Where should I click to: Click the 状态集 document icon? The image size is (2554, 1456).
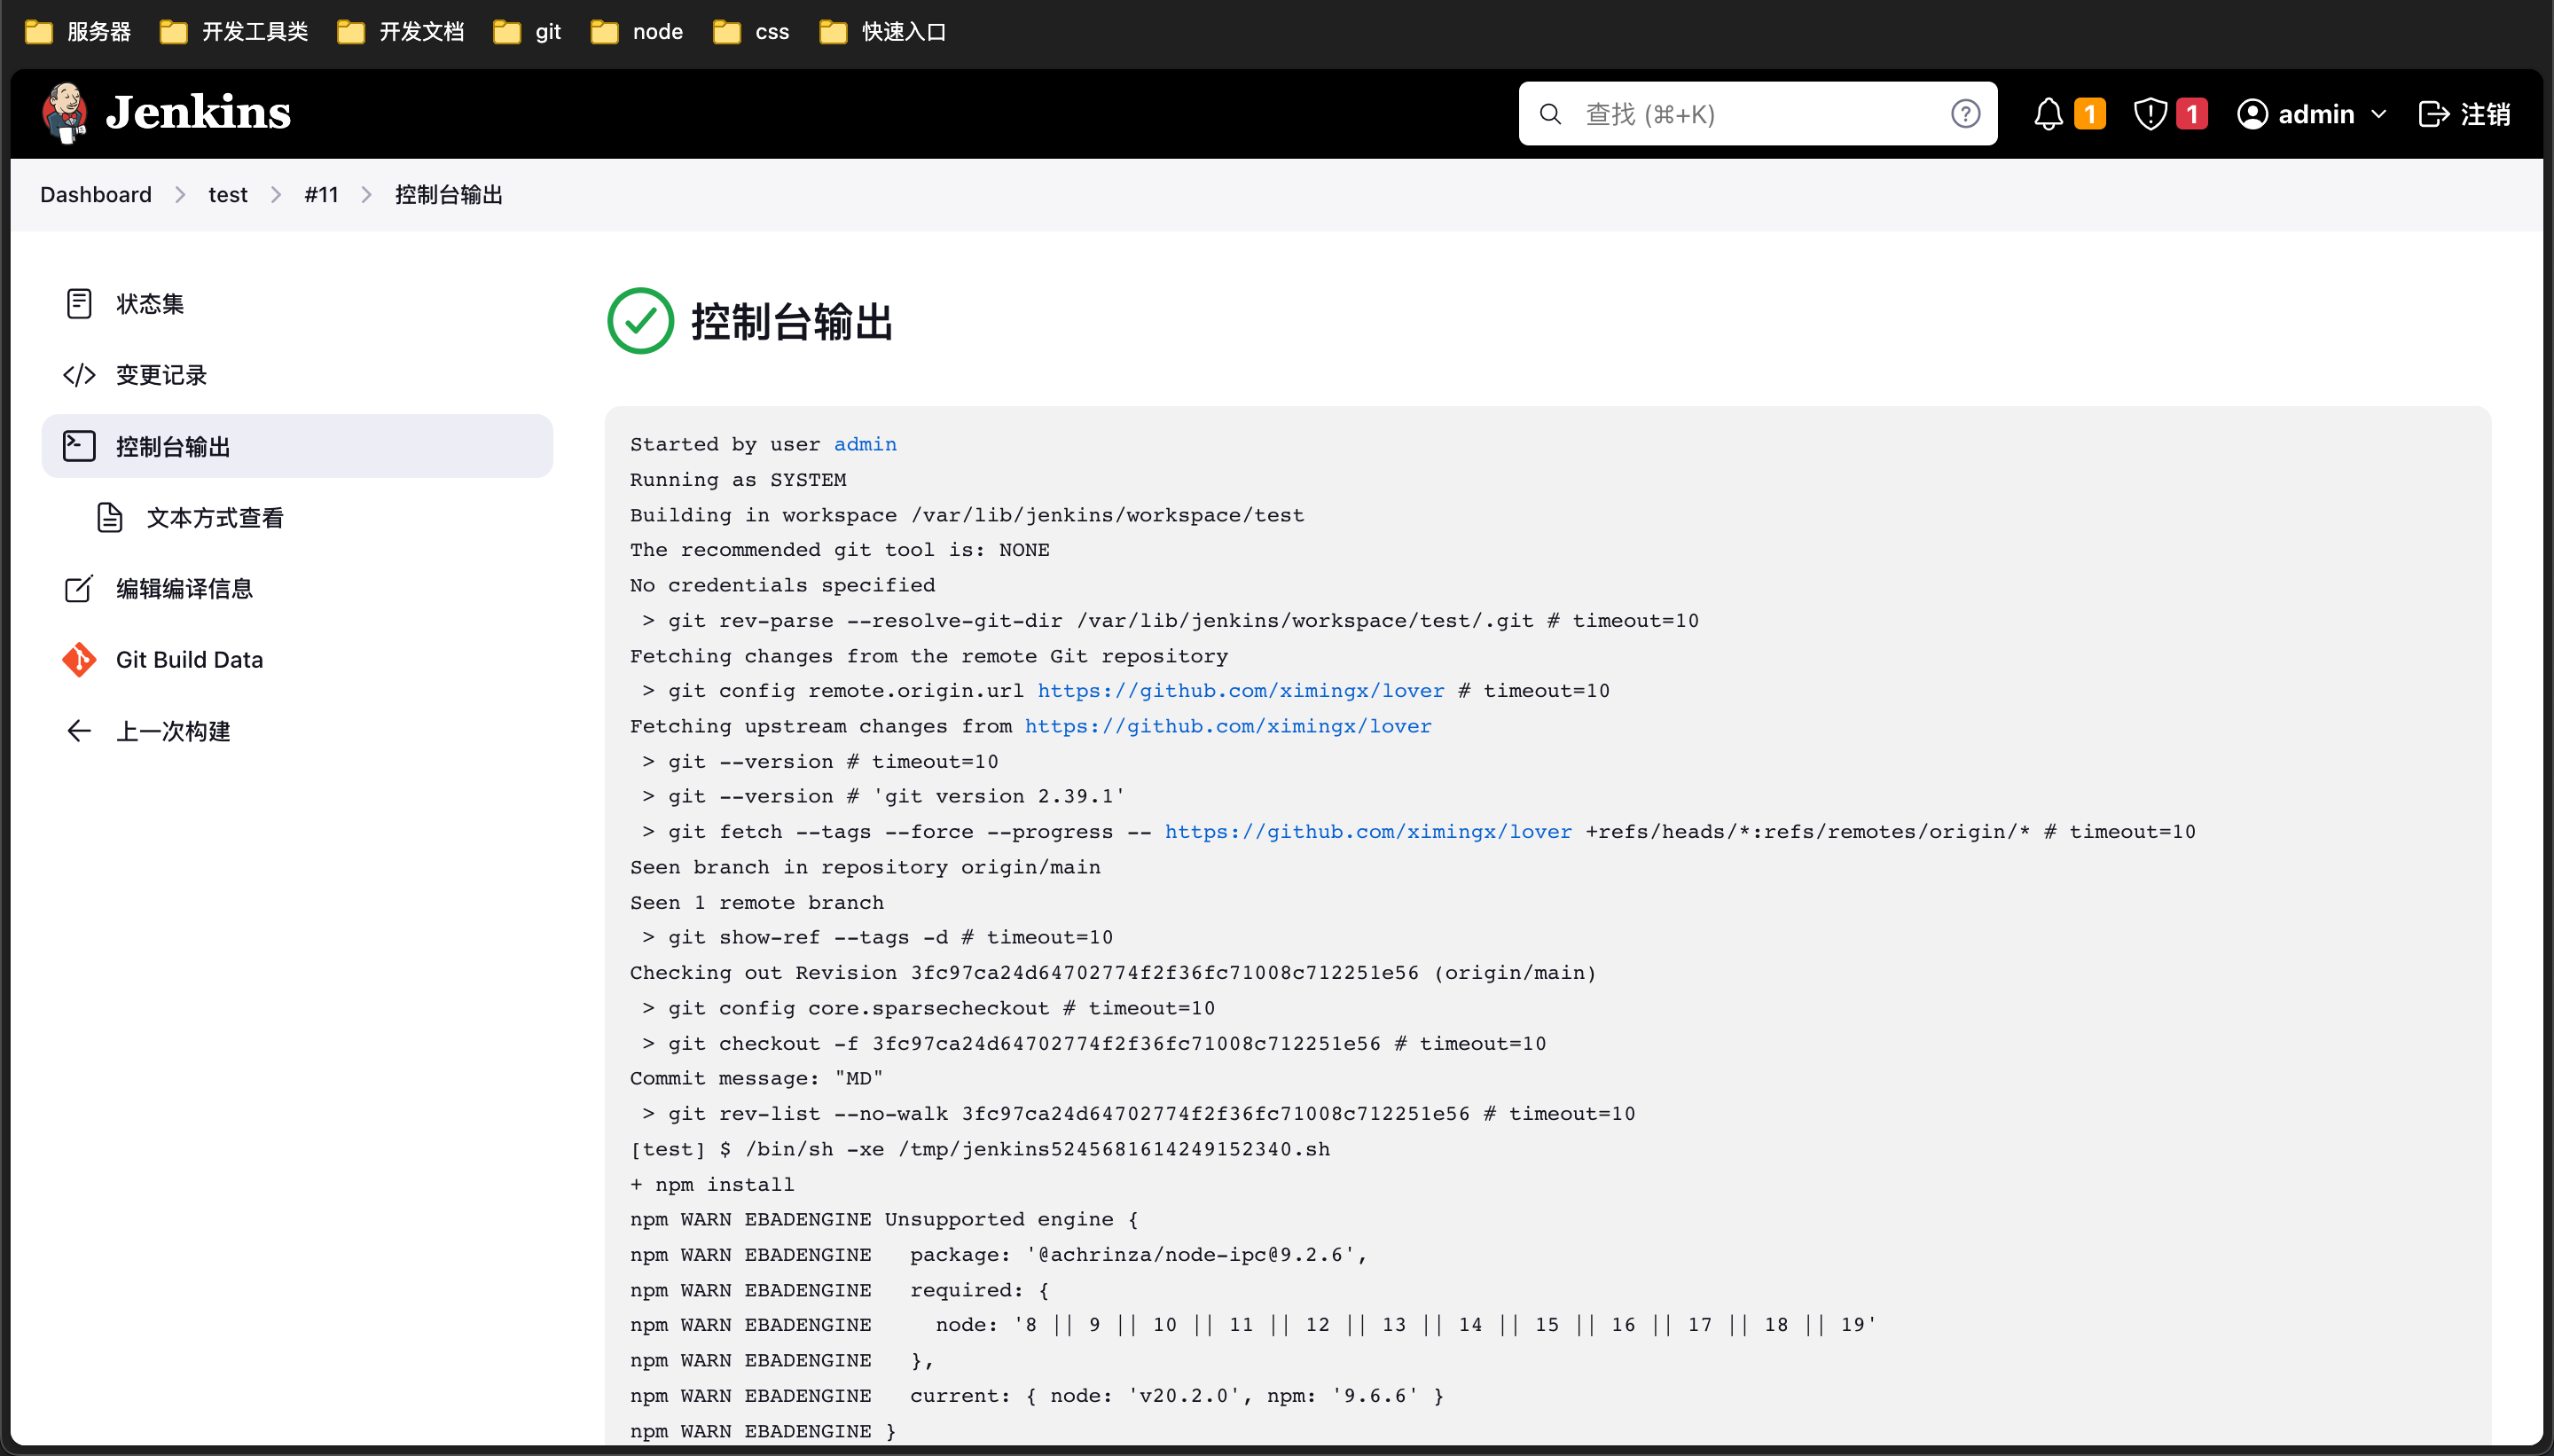point(79,303)
